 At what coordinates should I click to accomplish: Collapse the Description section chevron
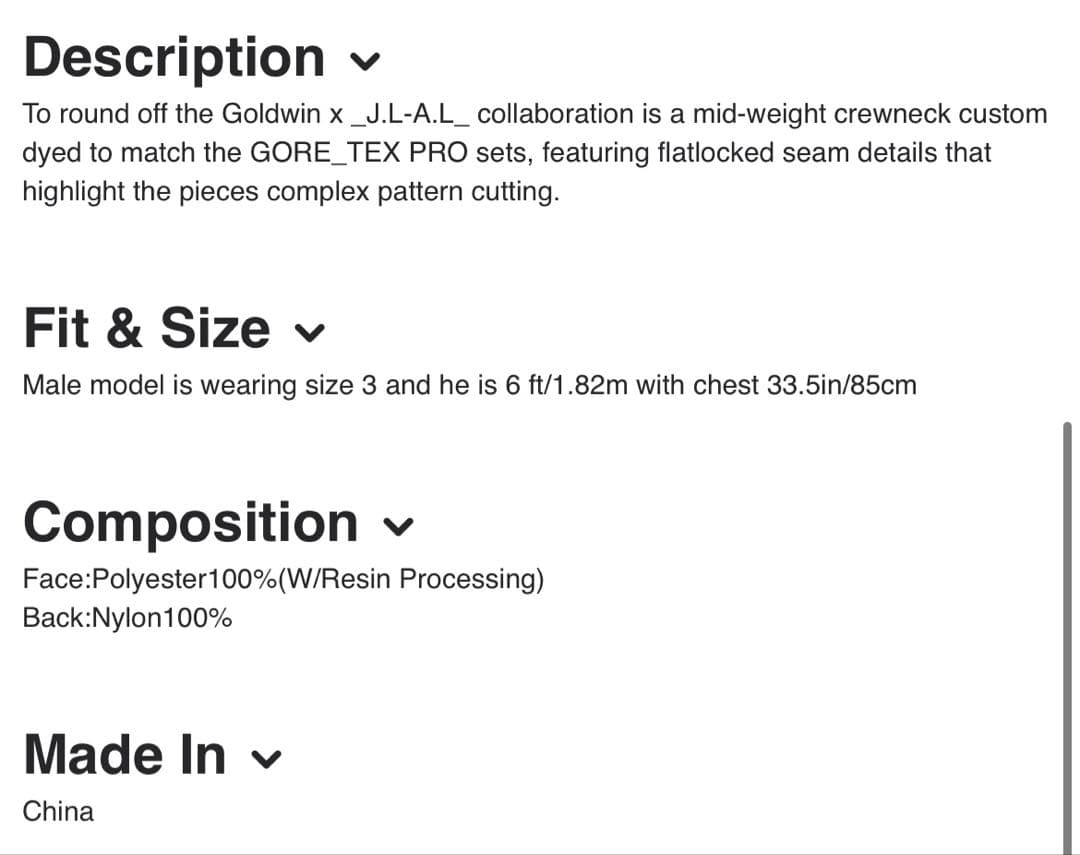click(x=367, y=60)
